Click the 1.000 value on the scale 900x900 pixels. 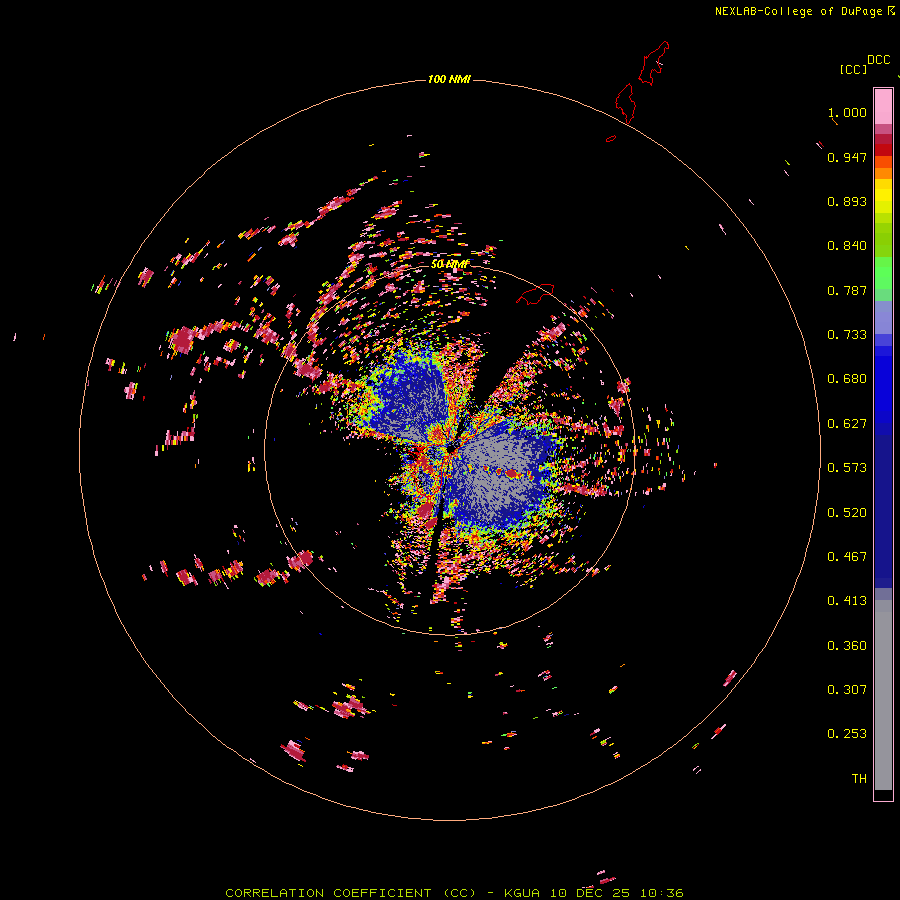point(847,112)
